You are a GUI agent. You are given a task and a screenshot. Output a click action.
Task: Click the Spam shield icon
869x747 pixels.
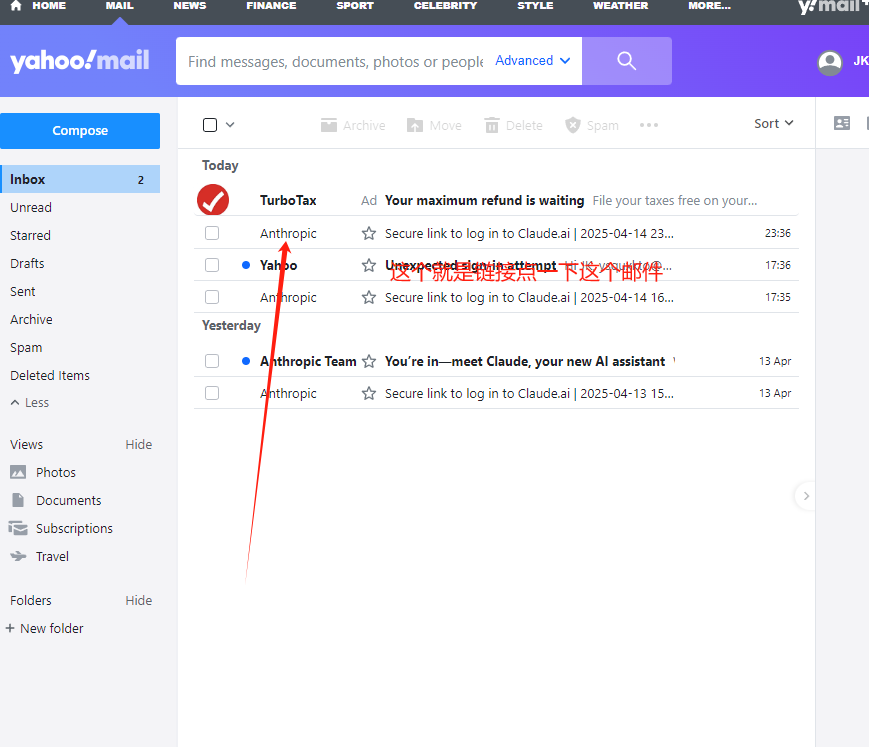tap(572, 125)
